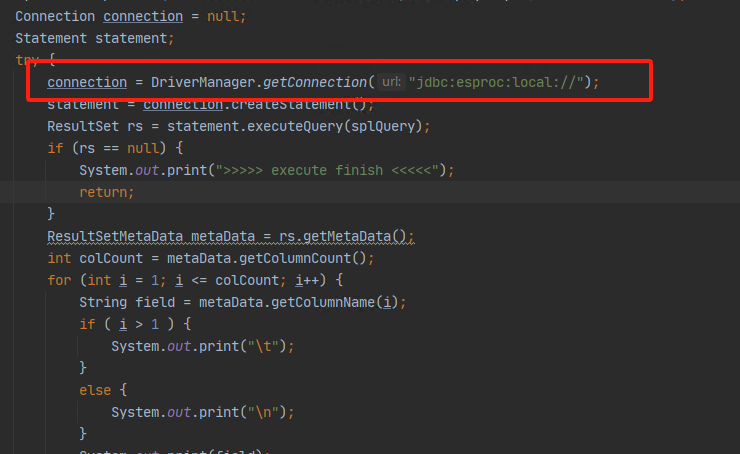
Task: Click 'ResultSetMetaData metaData' declaration
Action: click(151, 236)
